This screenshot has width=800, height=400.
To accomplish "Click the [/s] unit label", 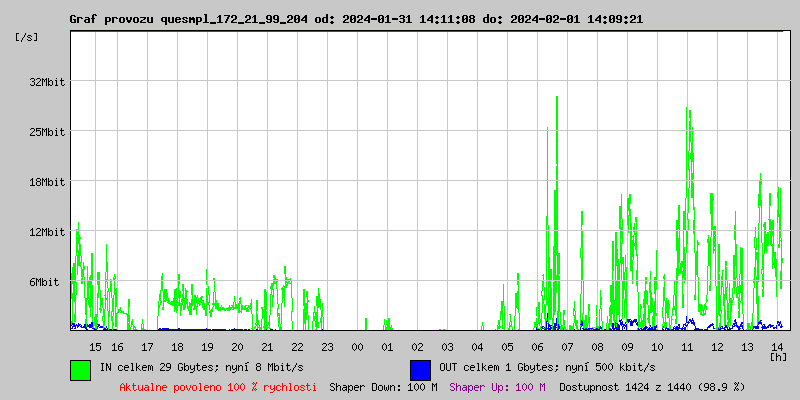I will point(27,37).
